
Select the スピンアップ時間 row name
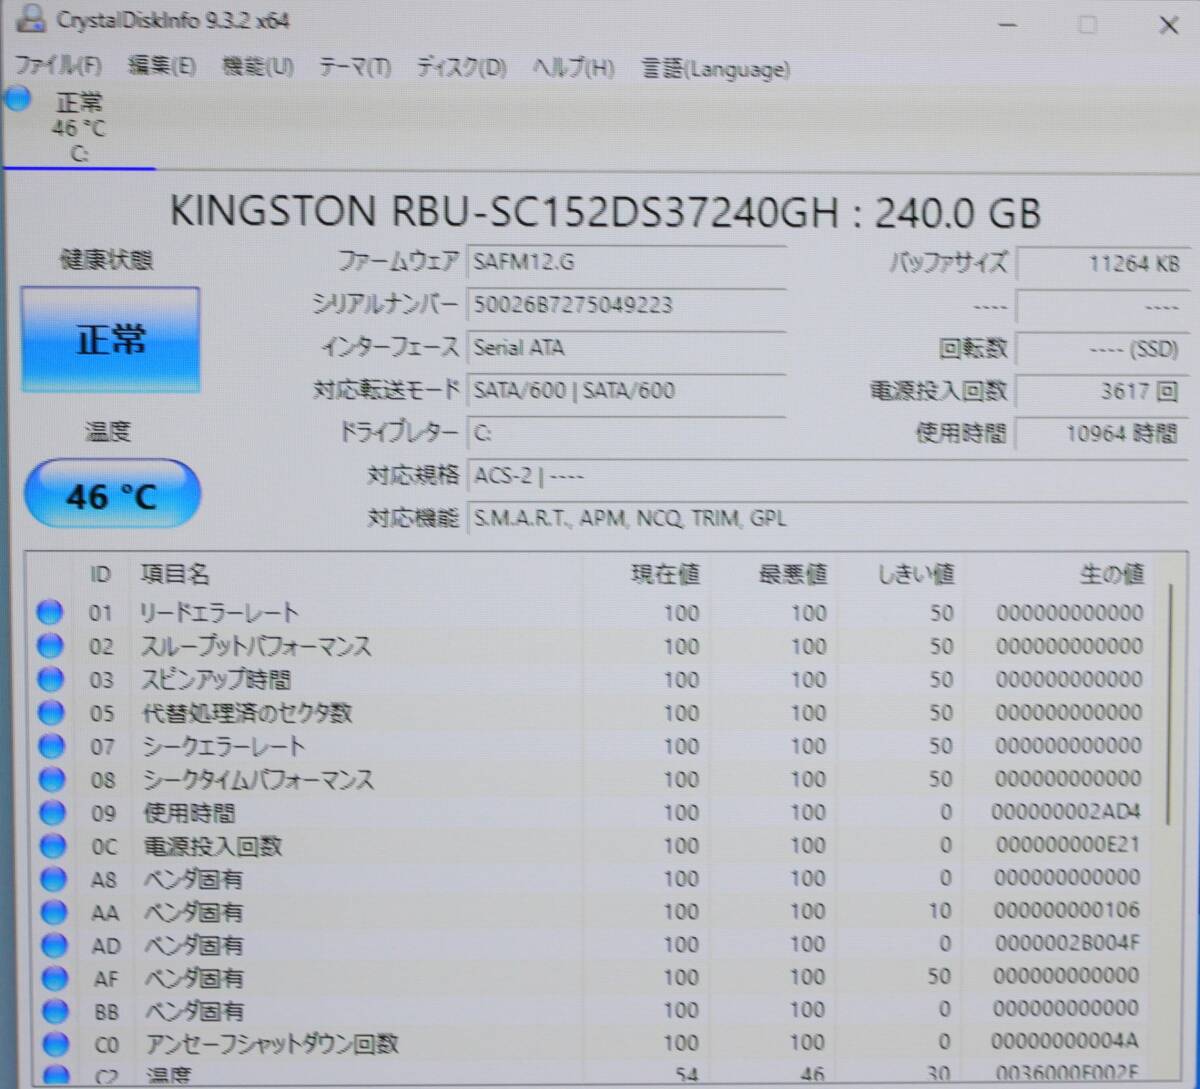pyautogui.click(x=217, y=680)
